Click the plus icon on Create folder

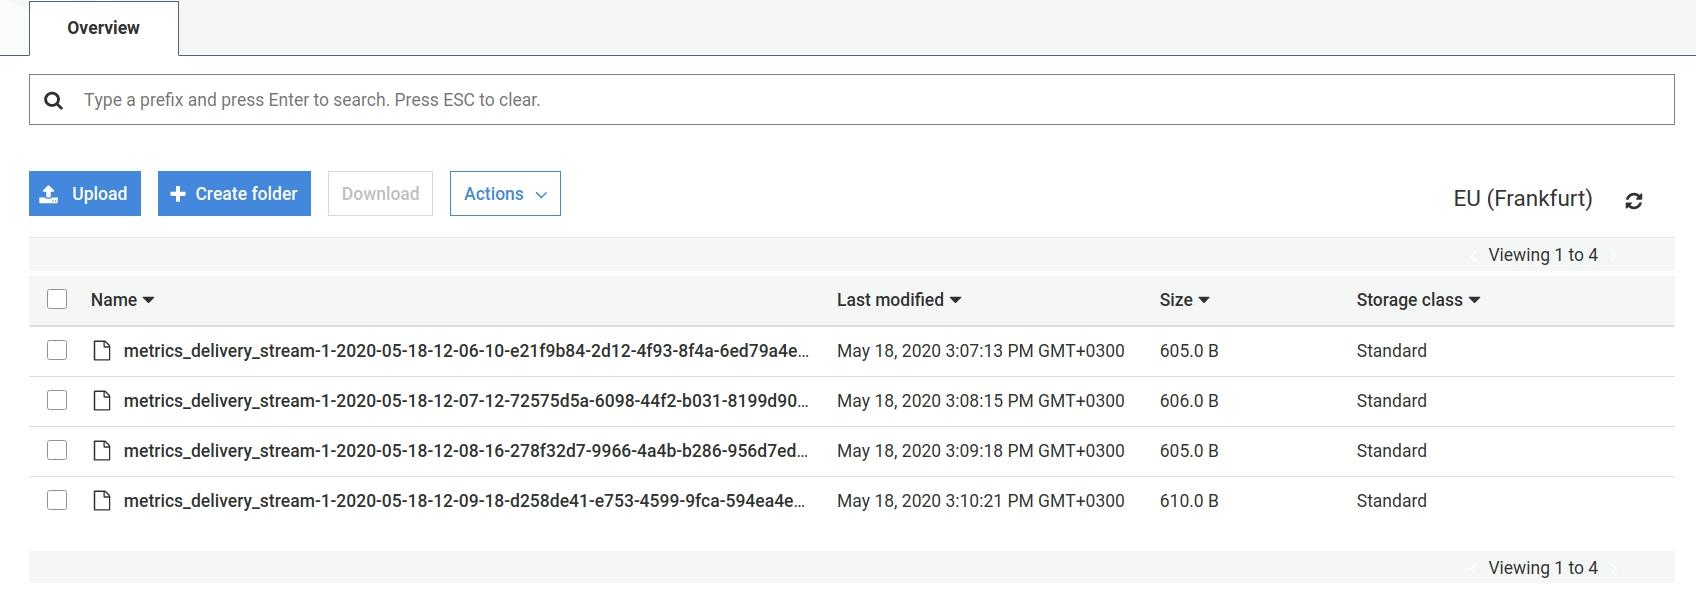[x=177, y=193]
